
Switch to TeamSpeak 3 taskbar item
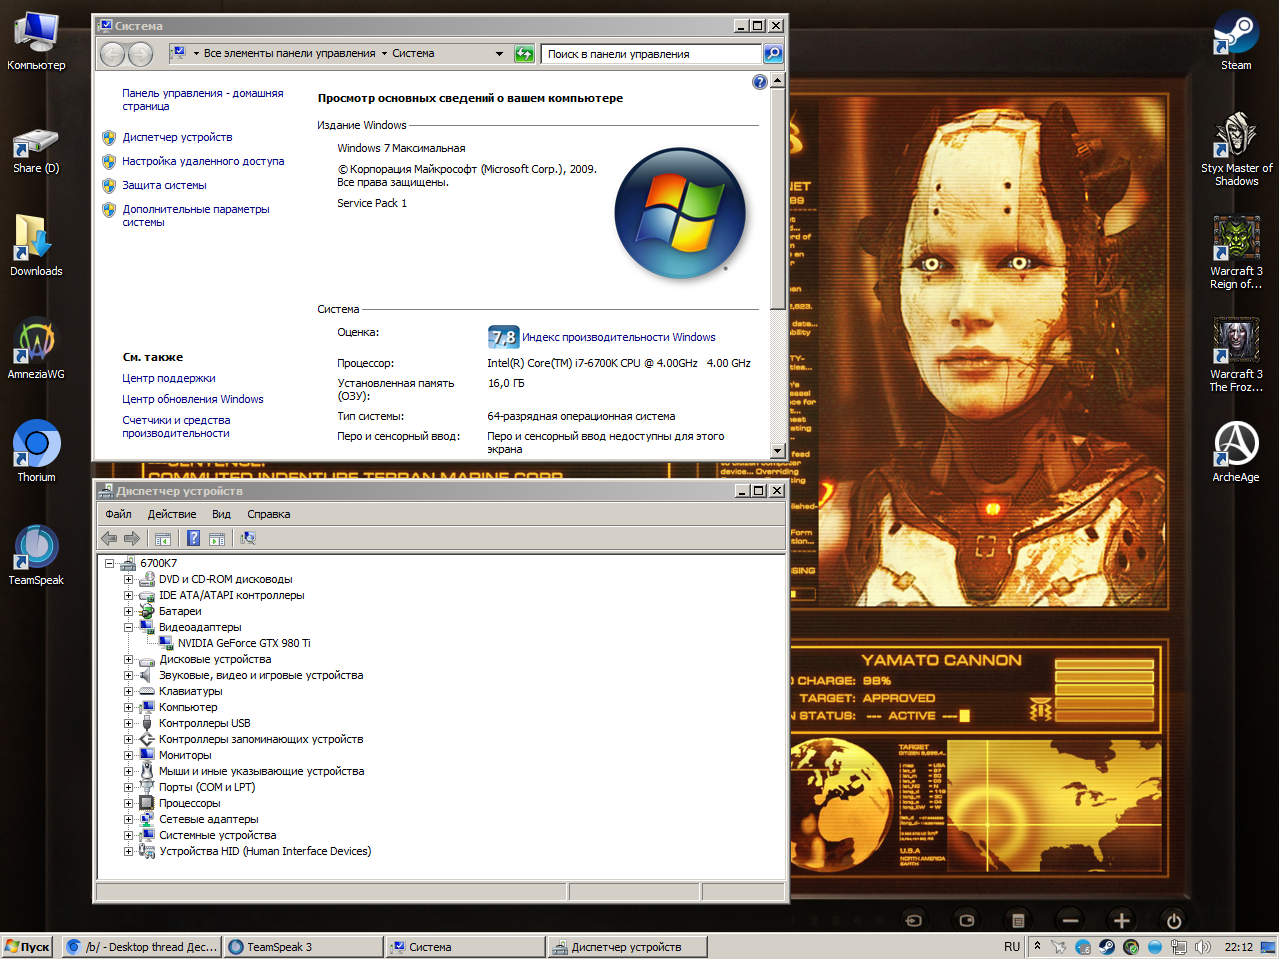303,947
